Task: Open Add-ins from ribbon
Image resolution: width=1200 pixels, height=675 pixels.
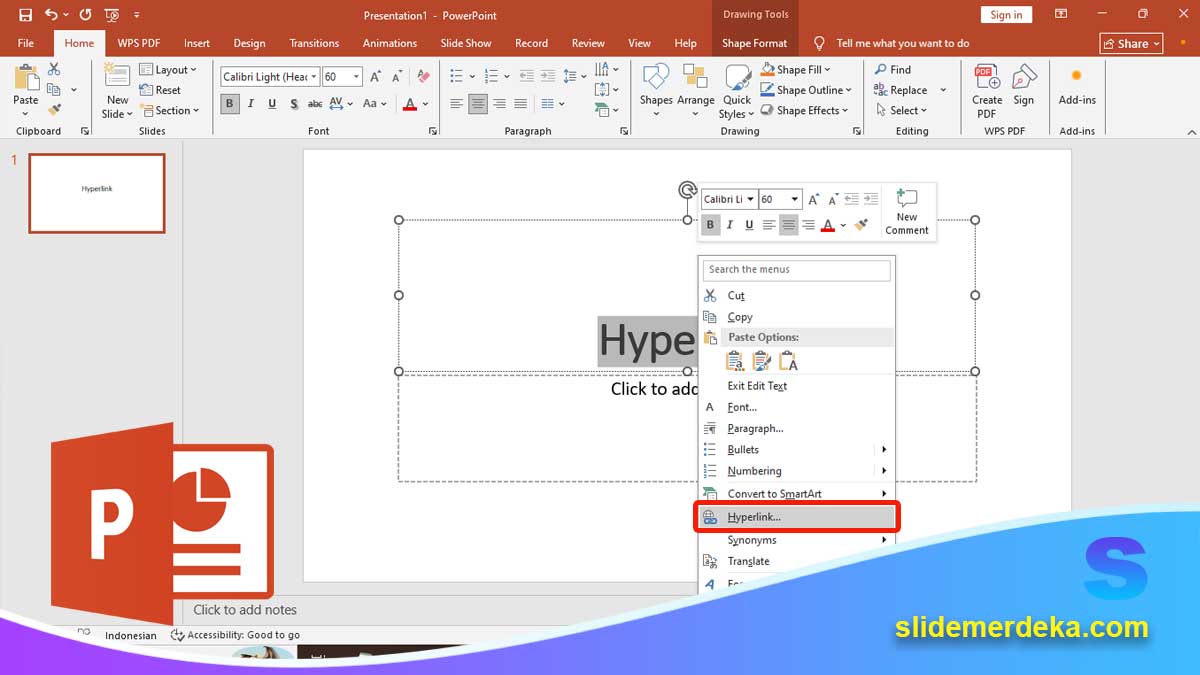Action: (x=1077, y=86)
